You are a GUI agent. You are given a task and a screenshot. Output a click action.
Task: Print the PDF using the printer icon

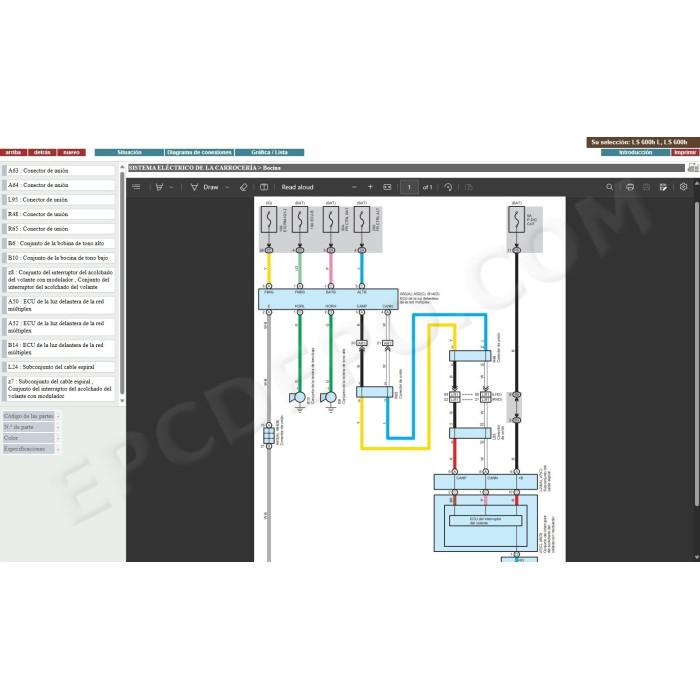pos(630,187)
